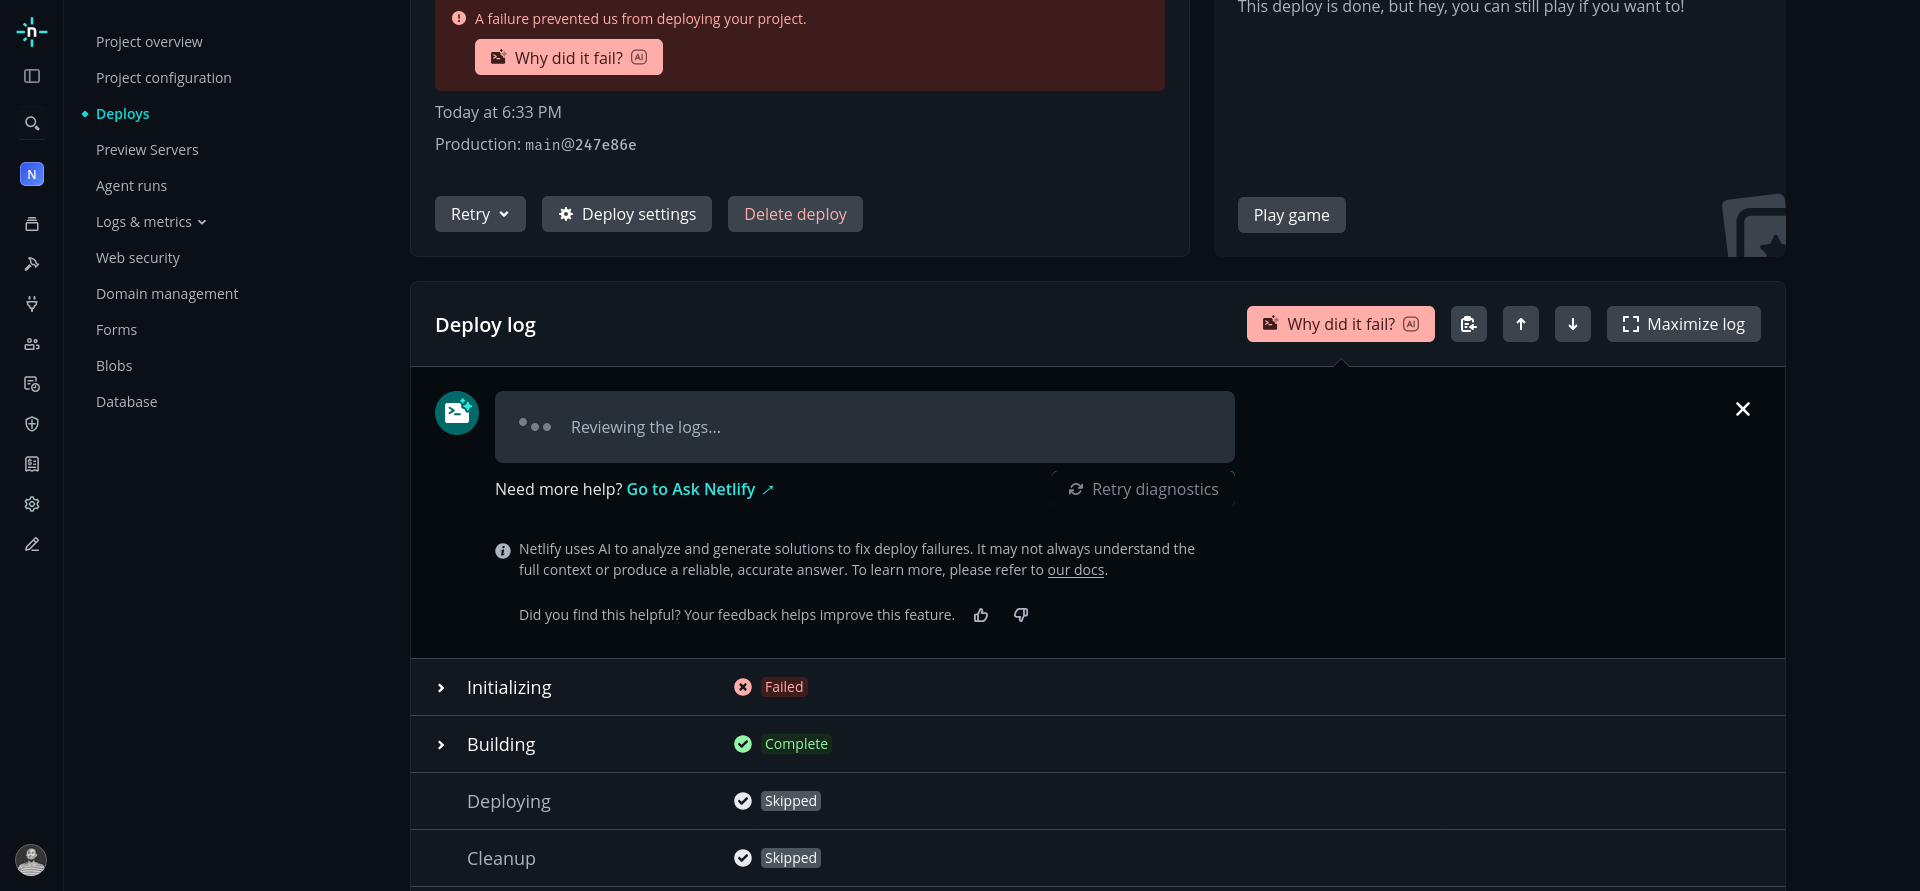Image resolution: width=1920 pixels, height=891 pixels.
Task: Open the shield security icon in rail
Action: coord(32,424)
